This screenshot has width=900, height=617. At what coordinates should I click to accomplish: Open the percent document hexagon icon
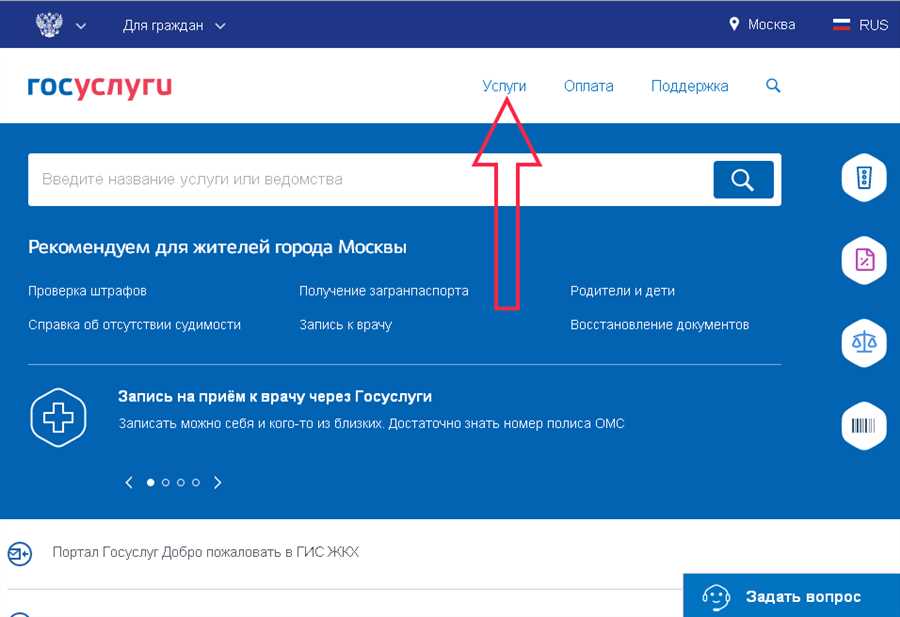[x=864, y=260]
